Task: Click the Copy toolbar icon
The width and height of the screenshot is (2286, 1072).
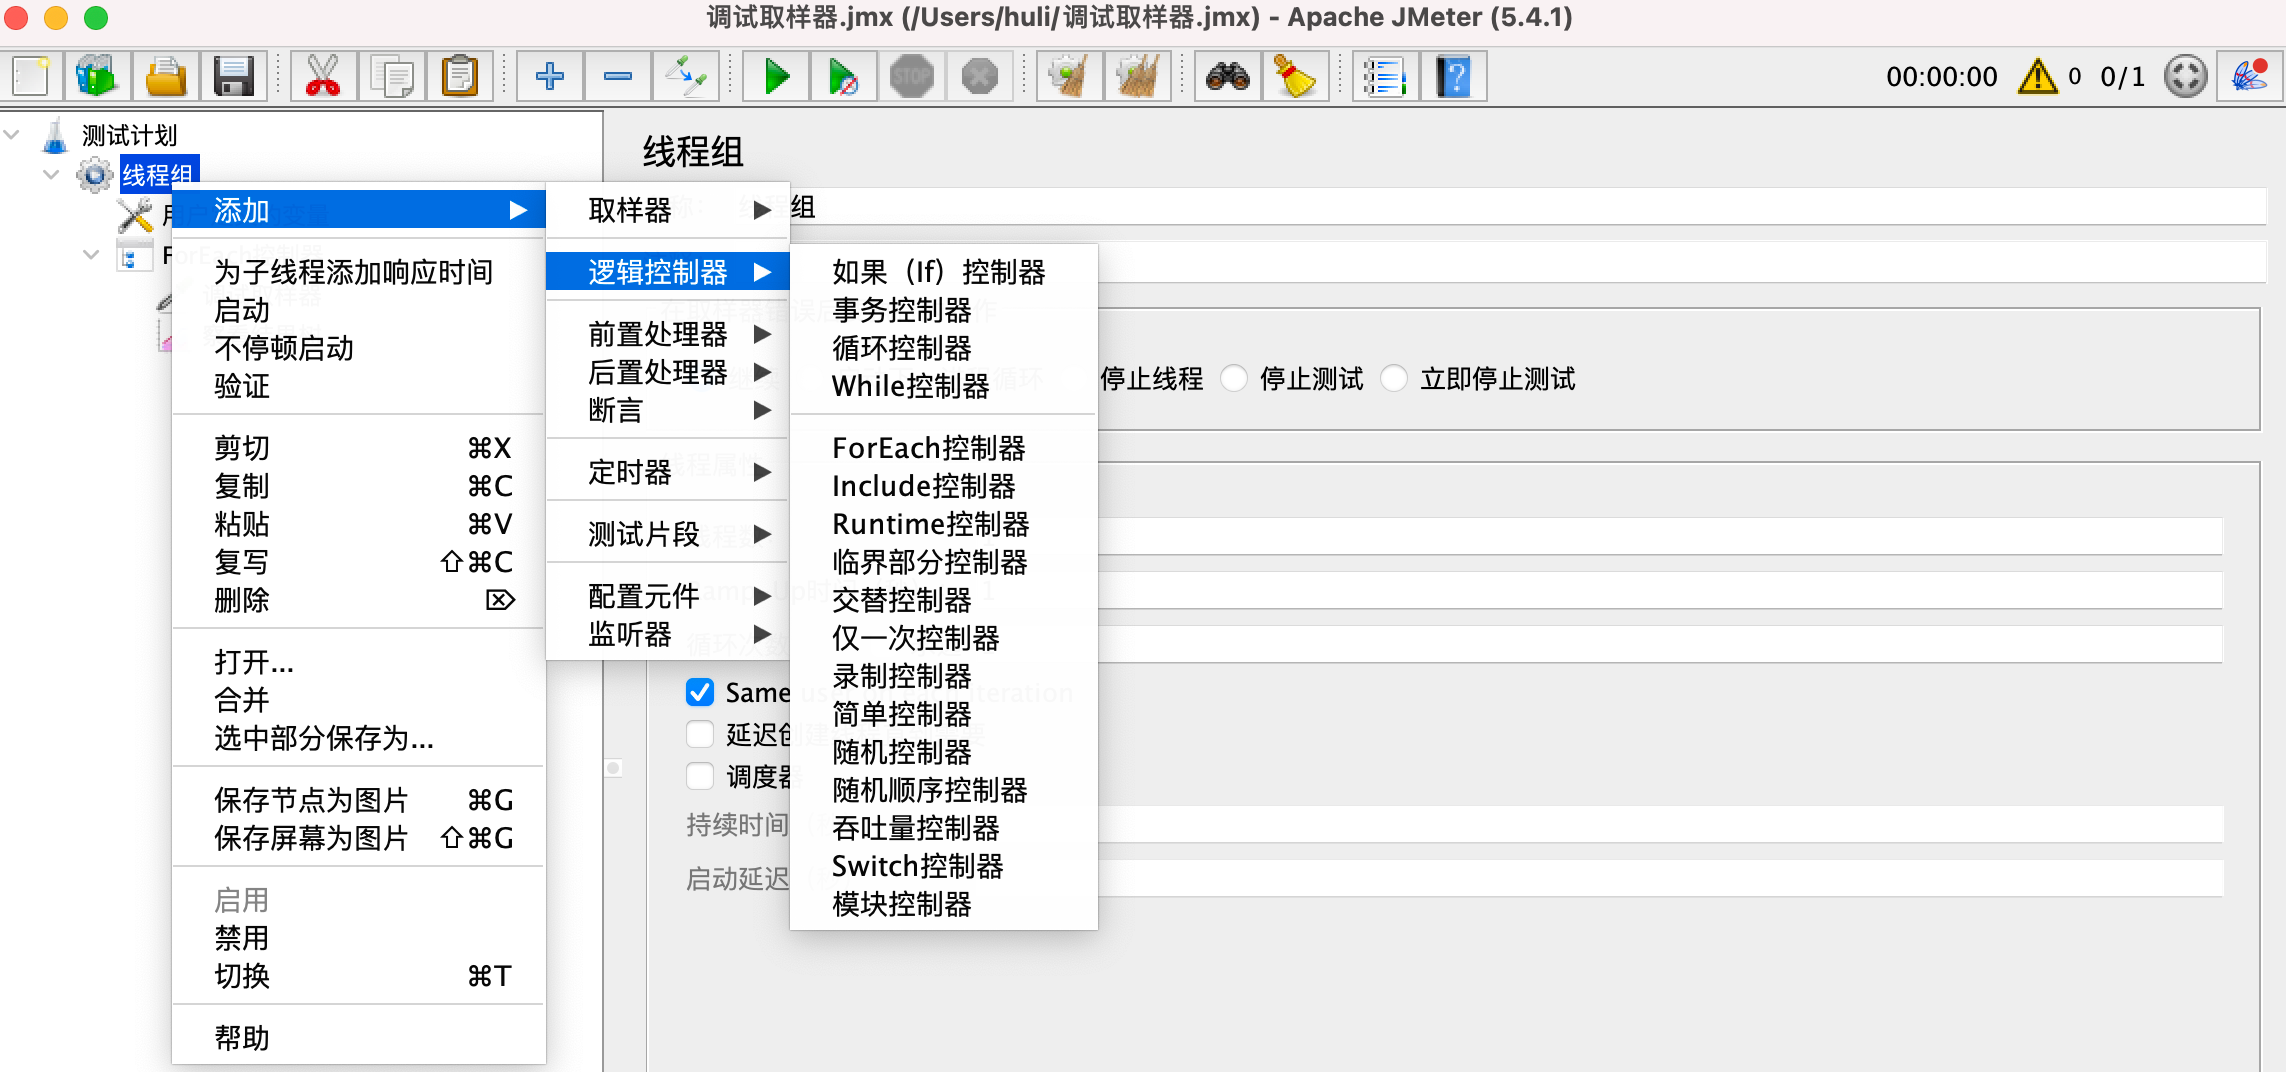Action: tap(391, 76)
